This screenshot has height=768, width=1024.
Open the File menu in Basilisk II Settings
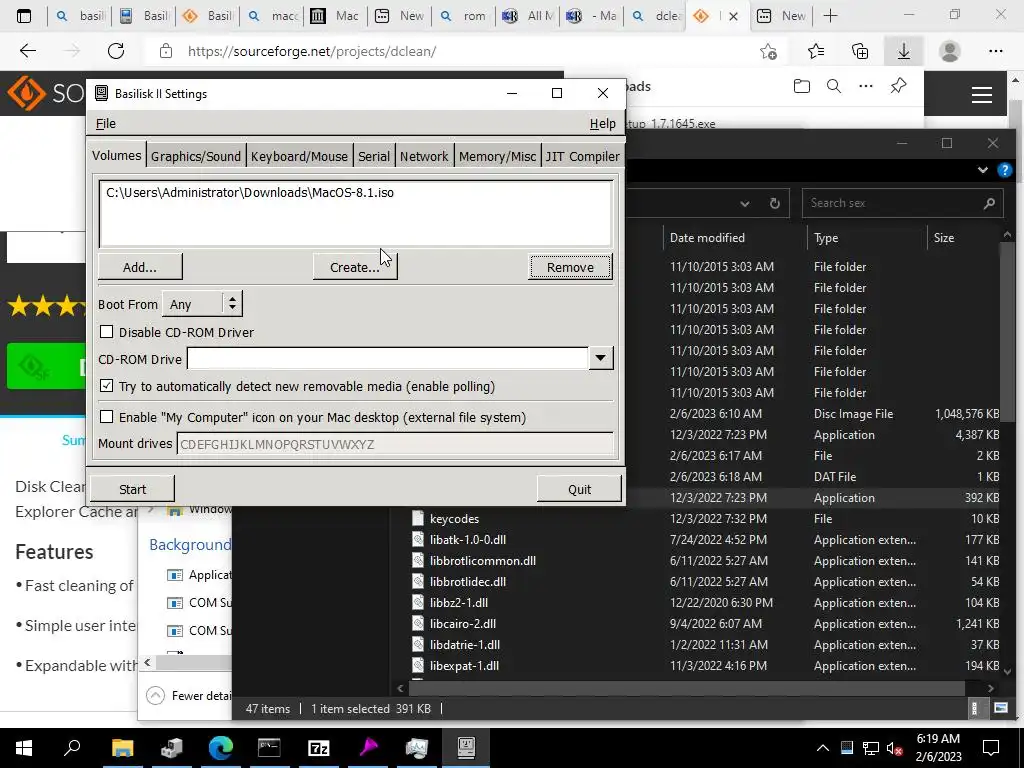[105, 123]
